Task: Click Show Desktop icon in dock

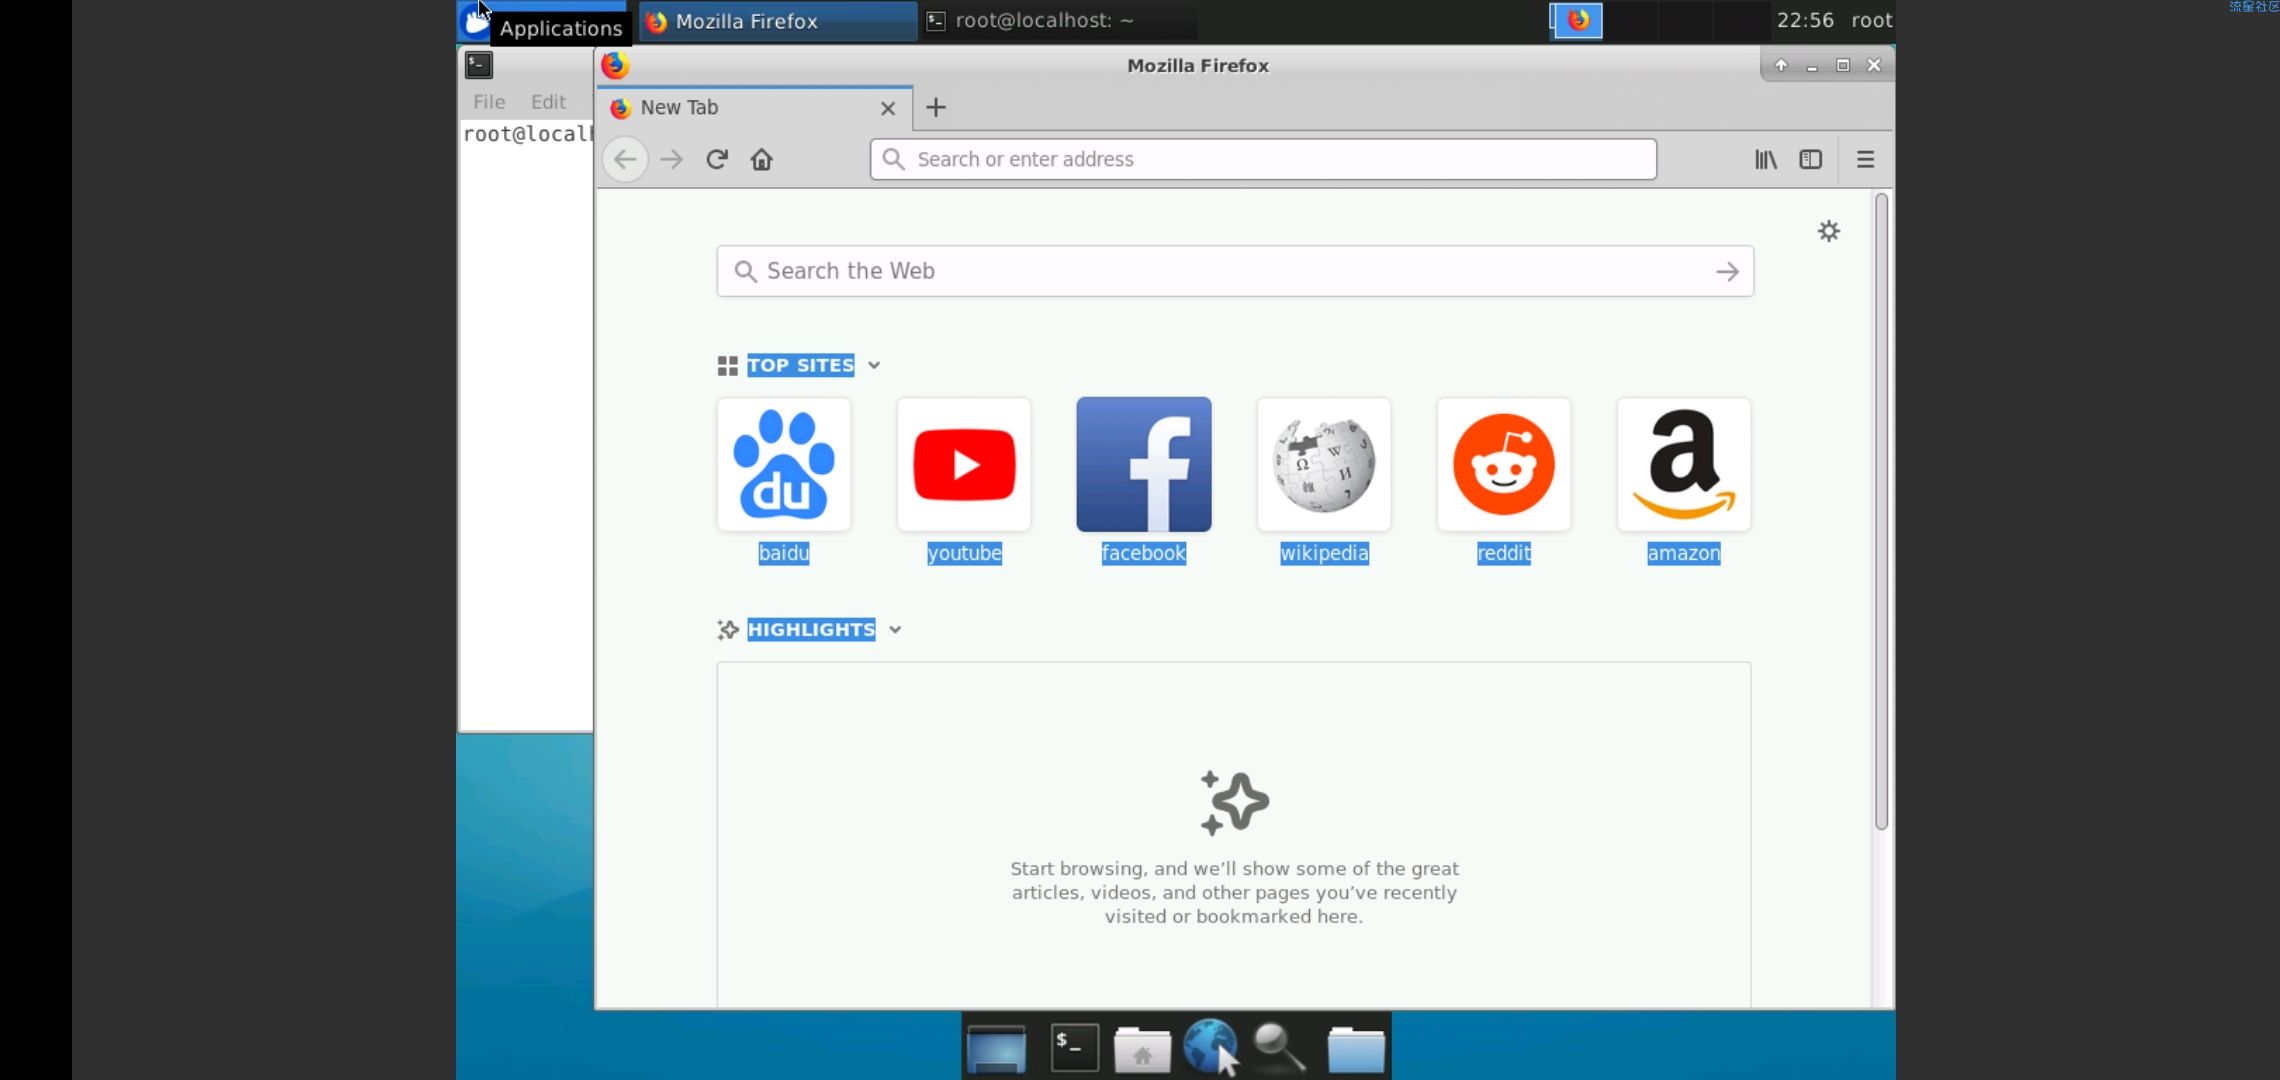Action: tap(996, 1048)
